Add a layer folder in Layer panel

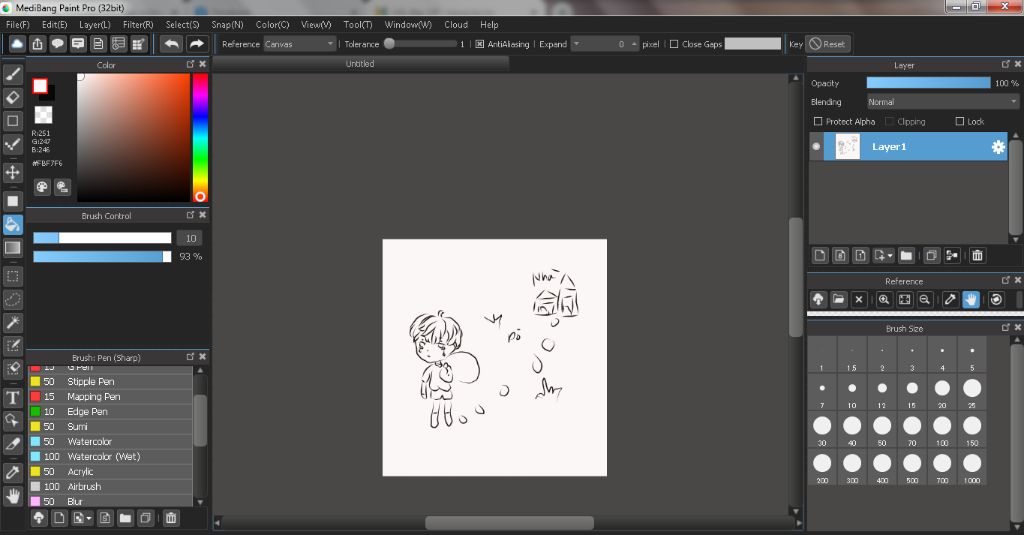(906, 255)
